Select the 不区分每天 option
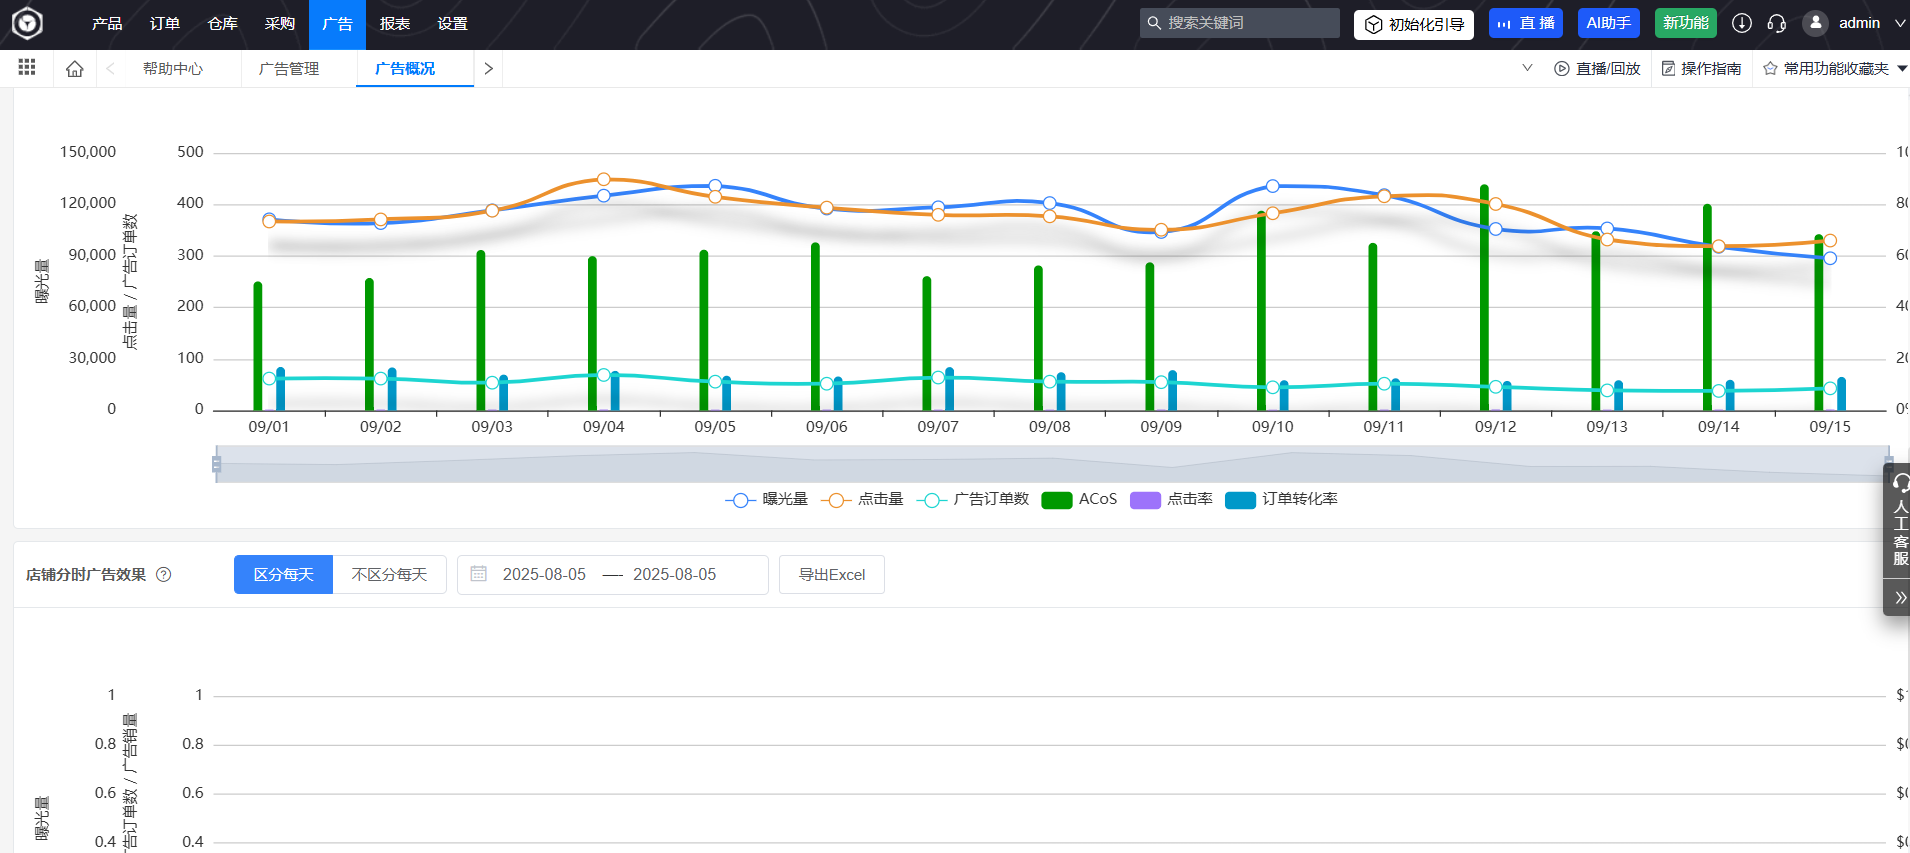The height and width of the screenshot is (853, 1910). (x=389, y=575)
